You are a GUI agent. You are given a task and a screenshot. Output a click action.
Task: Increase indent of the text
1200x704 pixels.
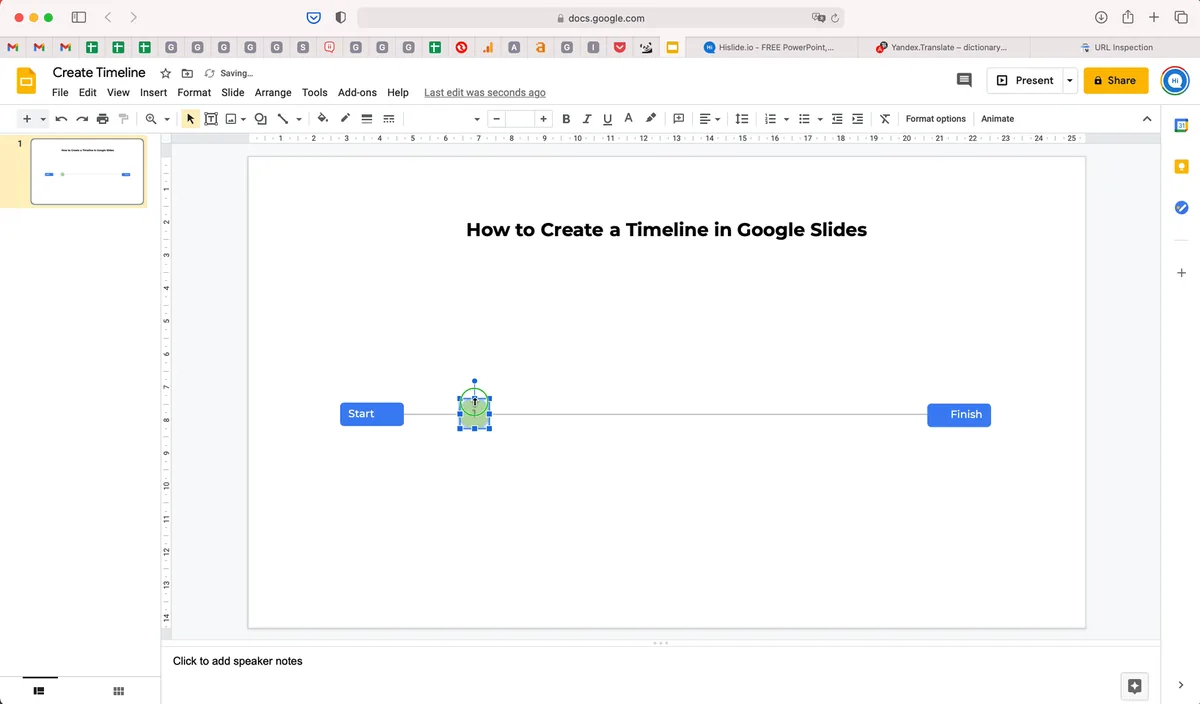(x=858, y=119)
